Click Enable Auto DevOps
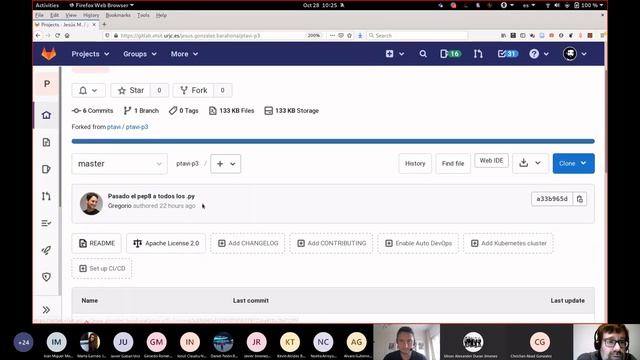 (x=418, y=243)
